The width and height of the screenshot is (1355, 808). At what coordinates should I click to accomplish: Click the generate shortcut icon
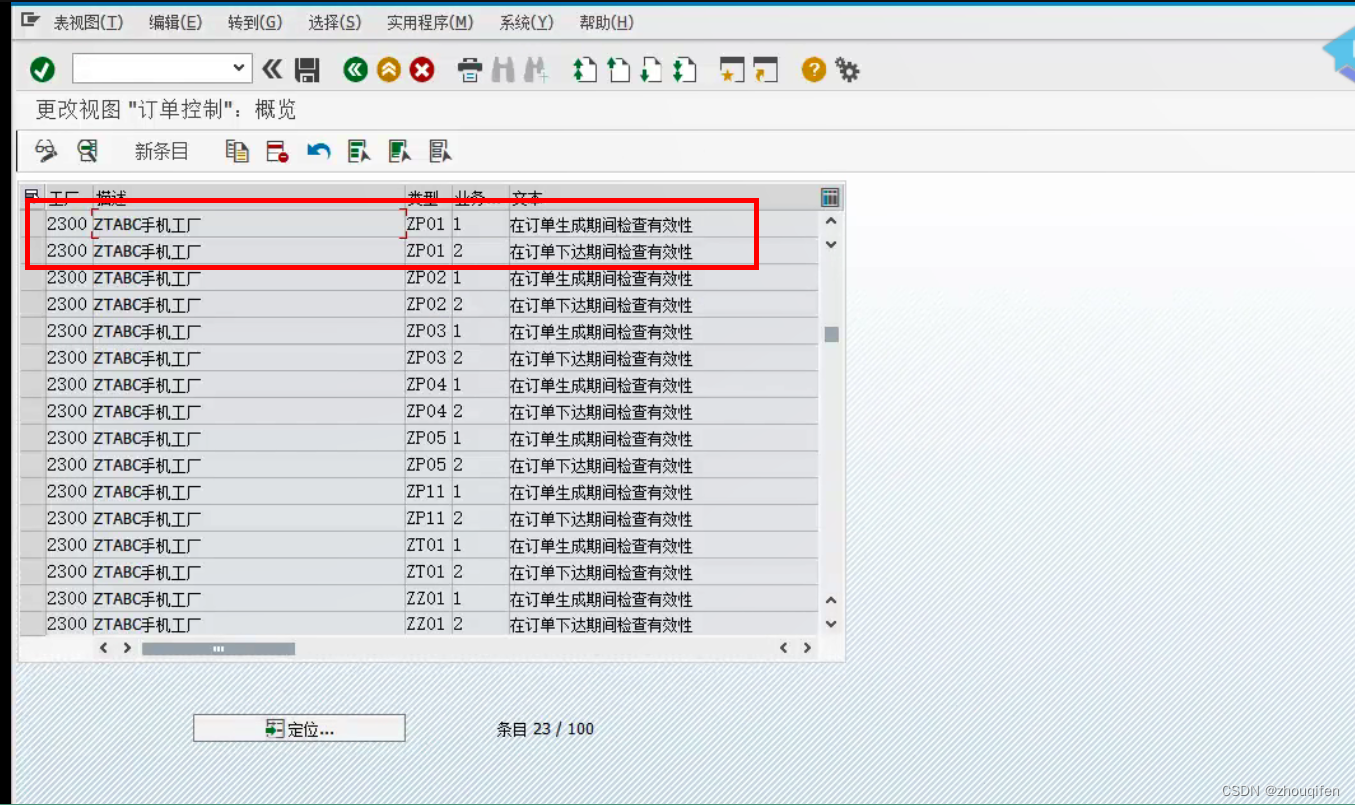[x=766, y=70]
